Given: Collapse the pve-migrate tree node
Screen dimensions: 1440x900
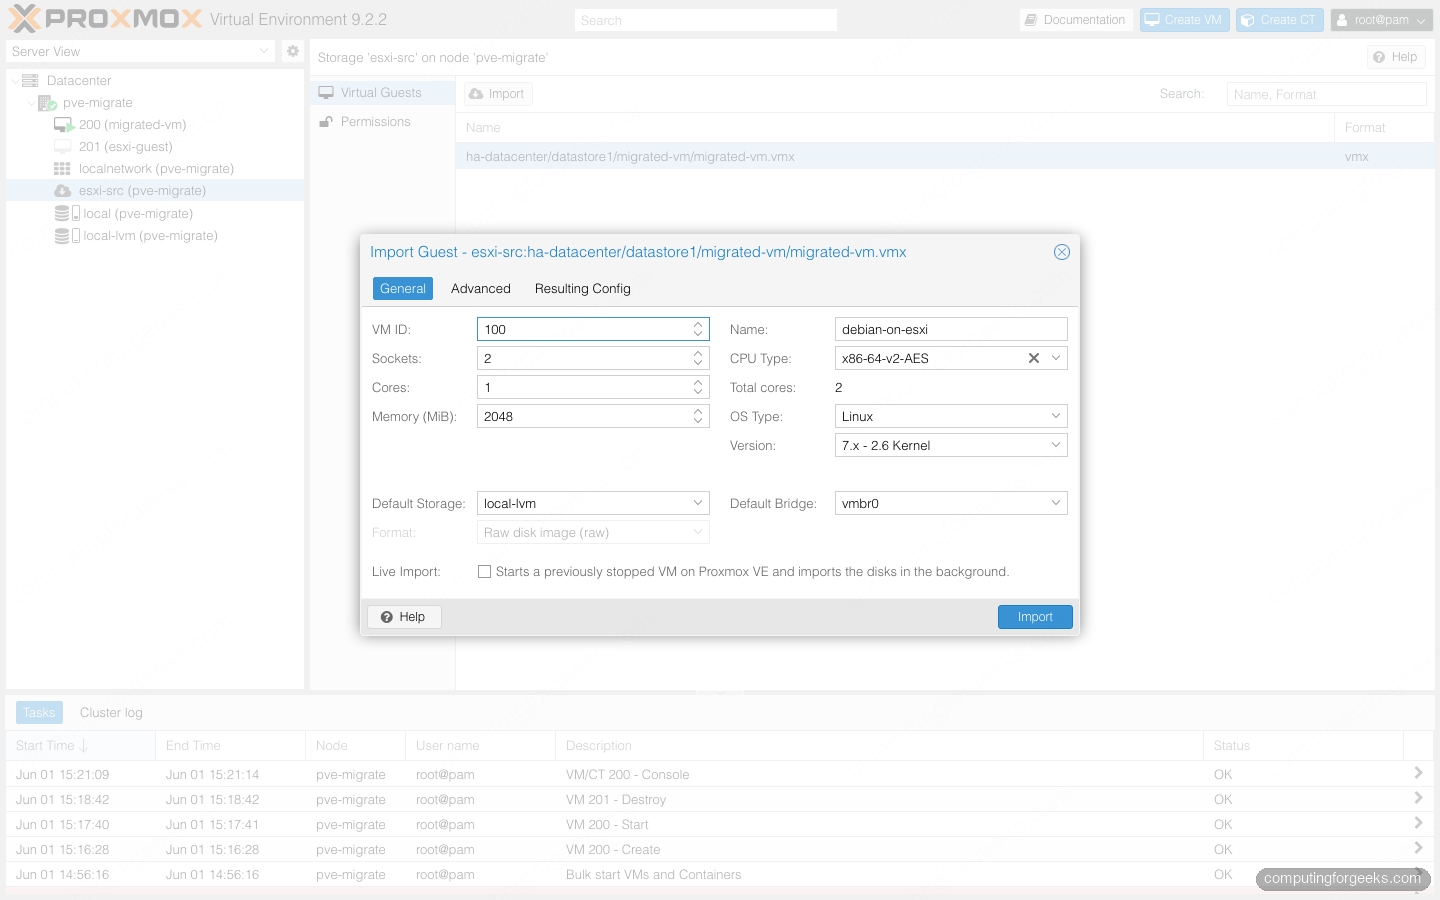Looking at the screenshot, I should (30, 103).
